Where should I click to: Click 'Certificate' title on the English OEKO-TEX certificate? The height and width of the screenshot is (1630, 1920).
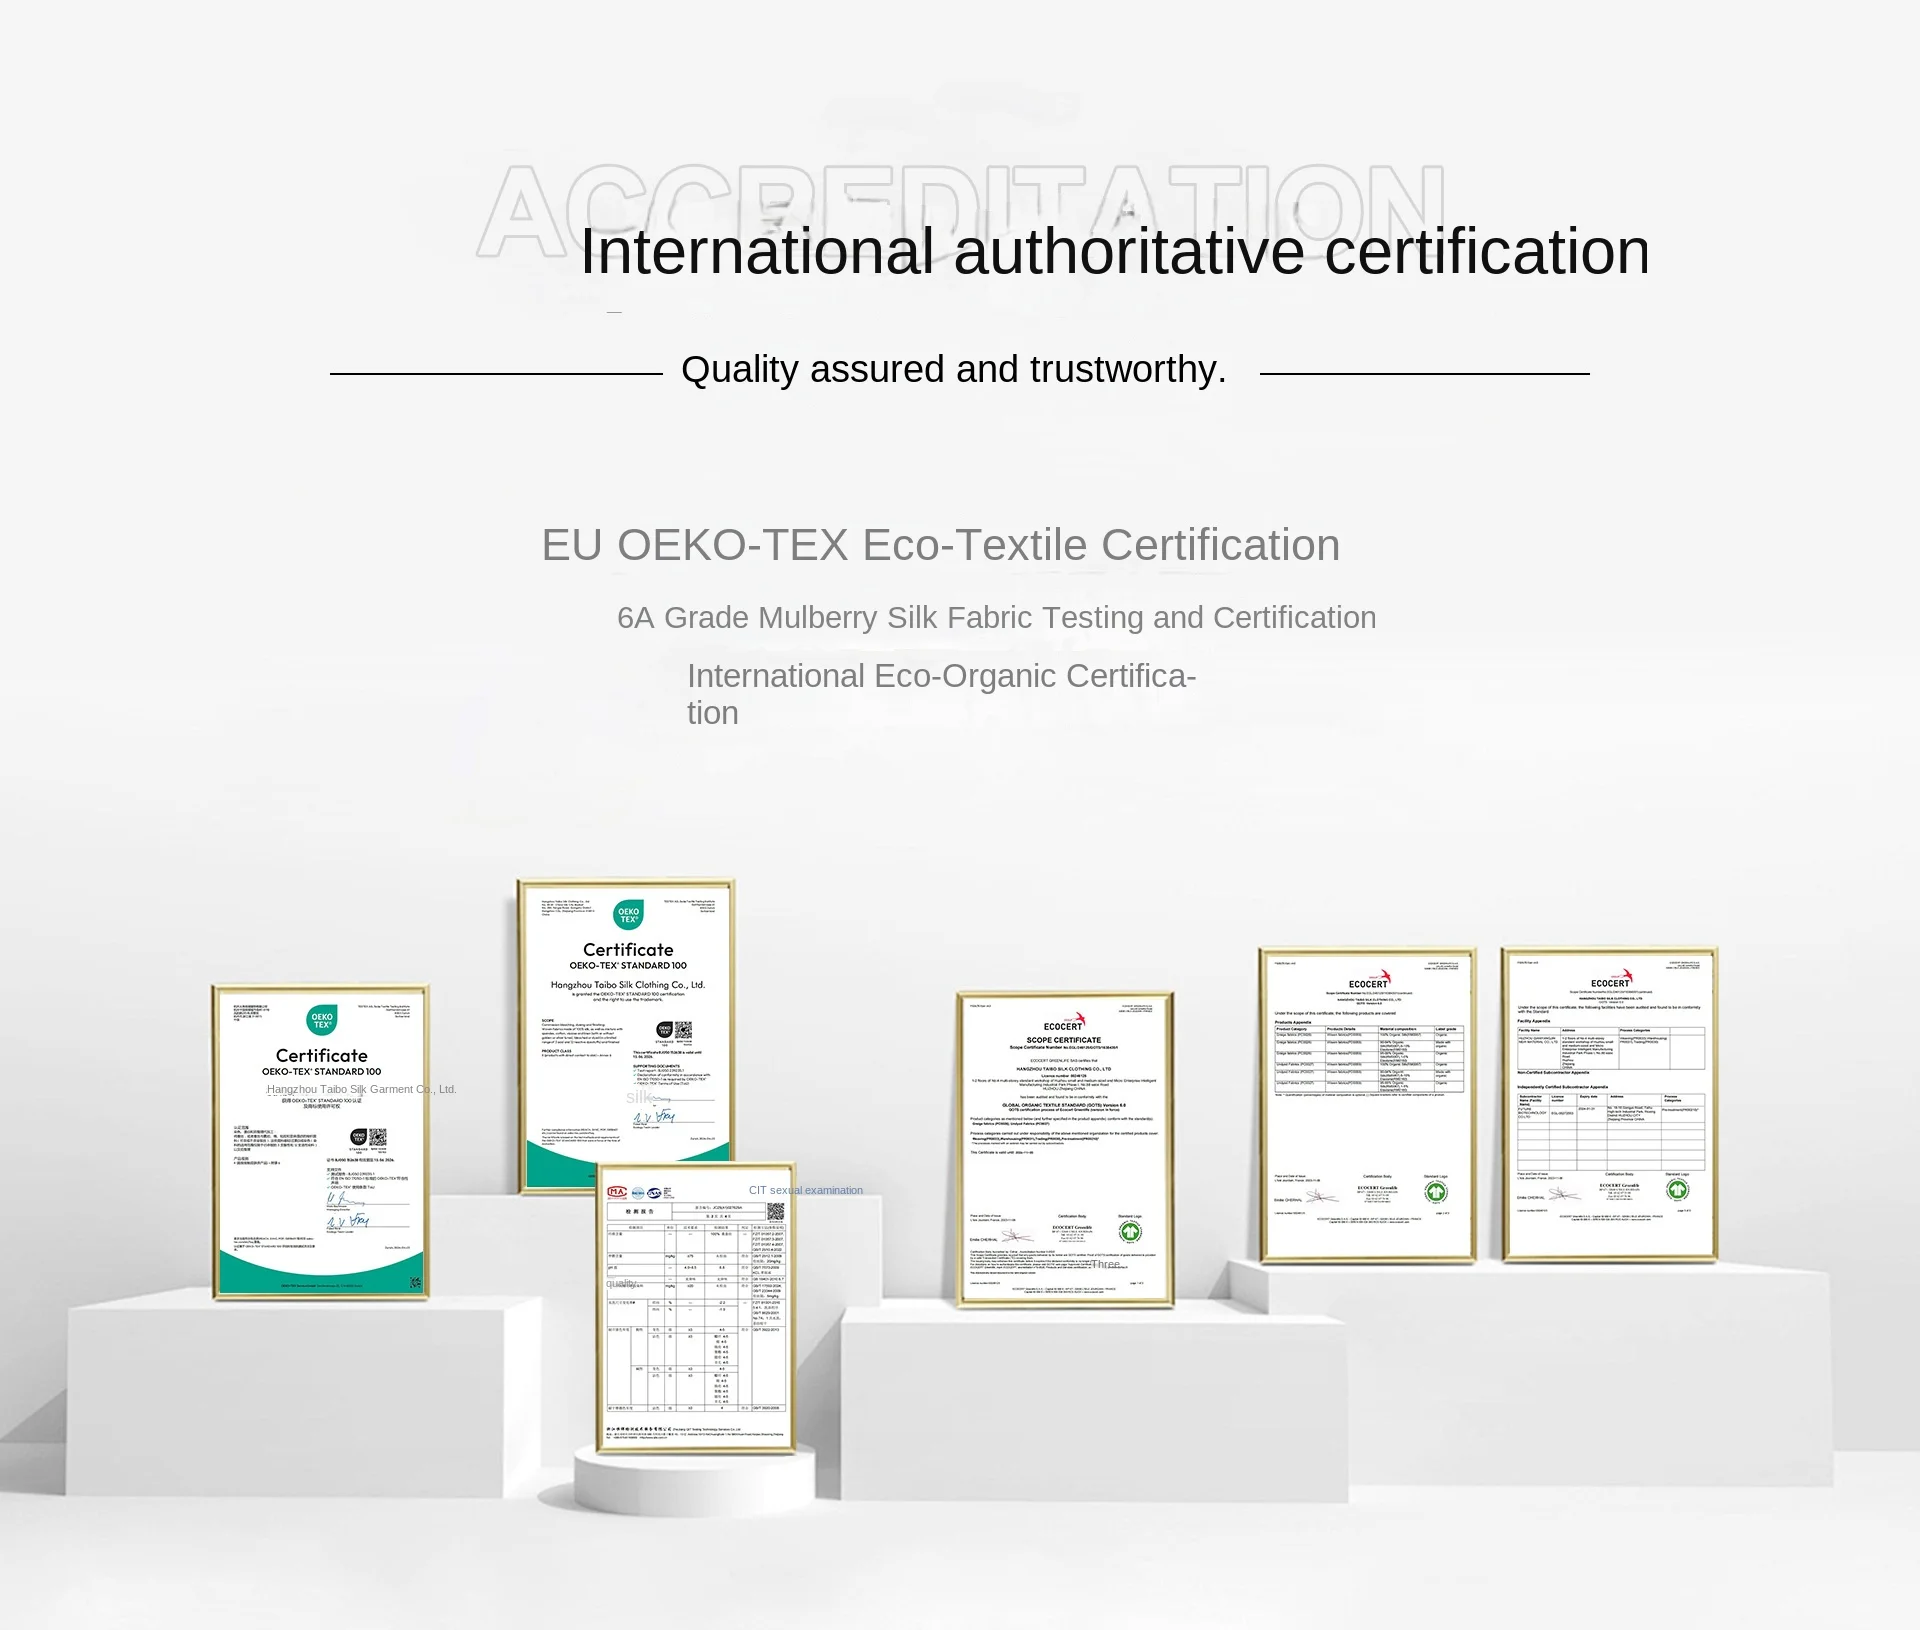[x=628, y=950]
